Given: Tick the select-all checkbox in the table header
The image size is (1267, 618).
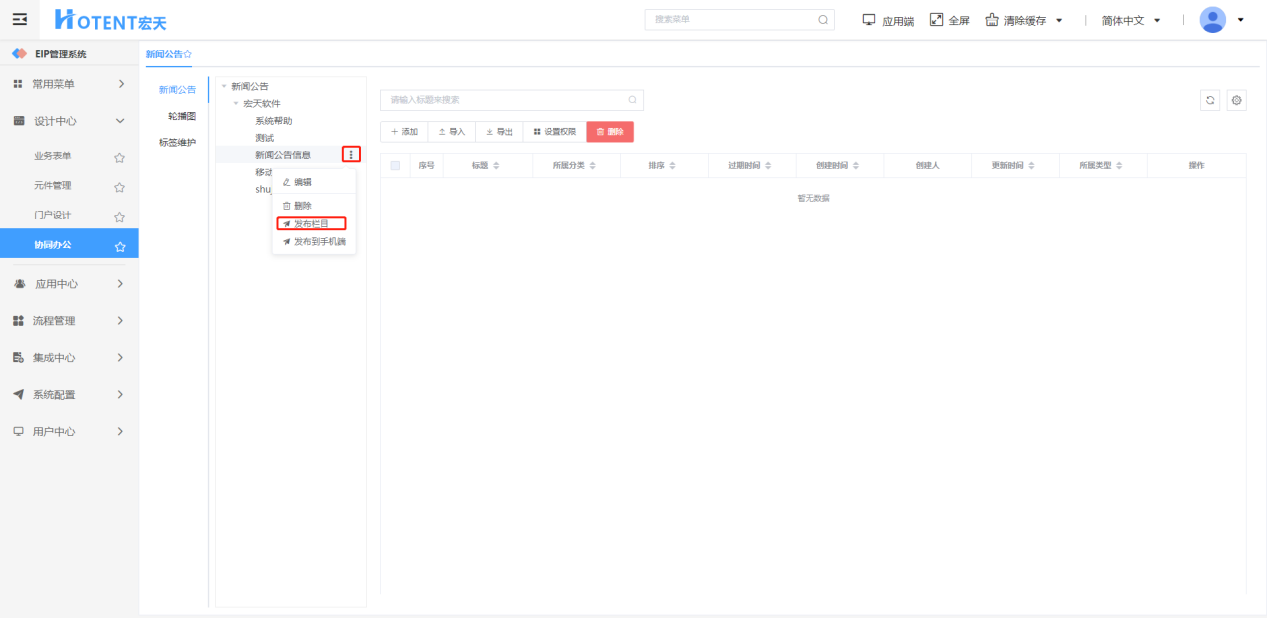Looking at the screenshot, I should [396, 166].
